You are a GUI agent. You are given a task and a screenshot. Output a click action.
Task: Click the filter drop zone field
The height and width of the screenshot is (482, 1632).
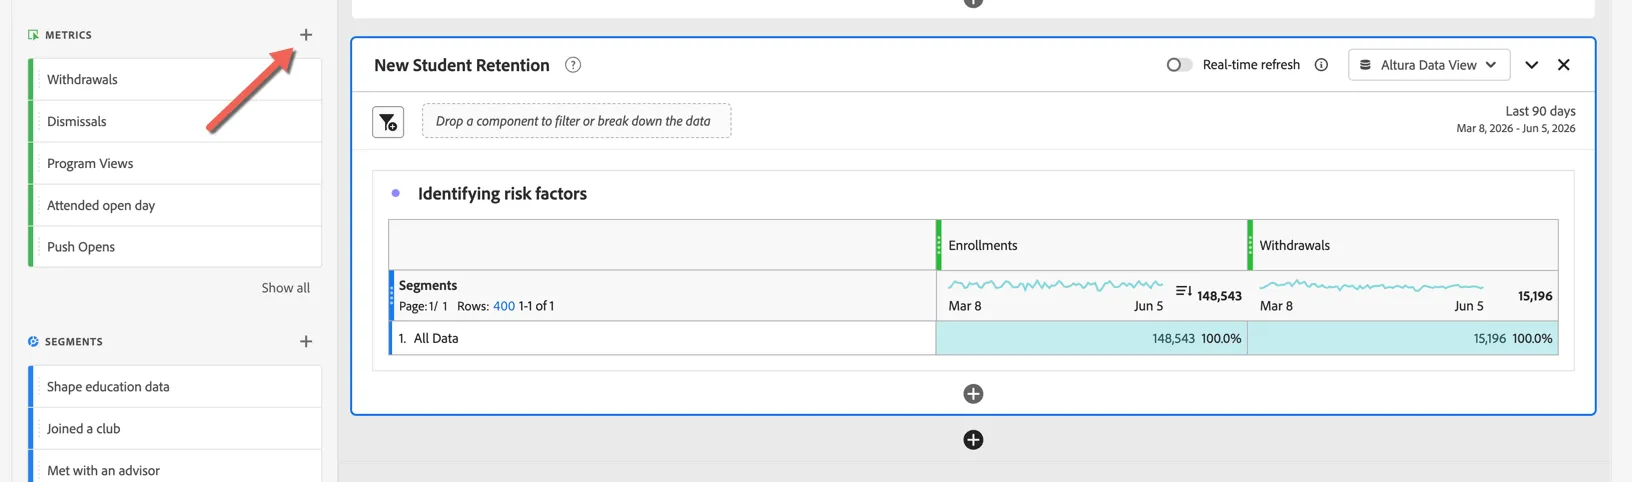click(576, 121)
